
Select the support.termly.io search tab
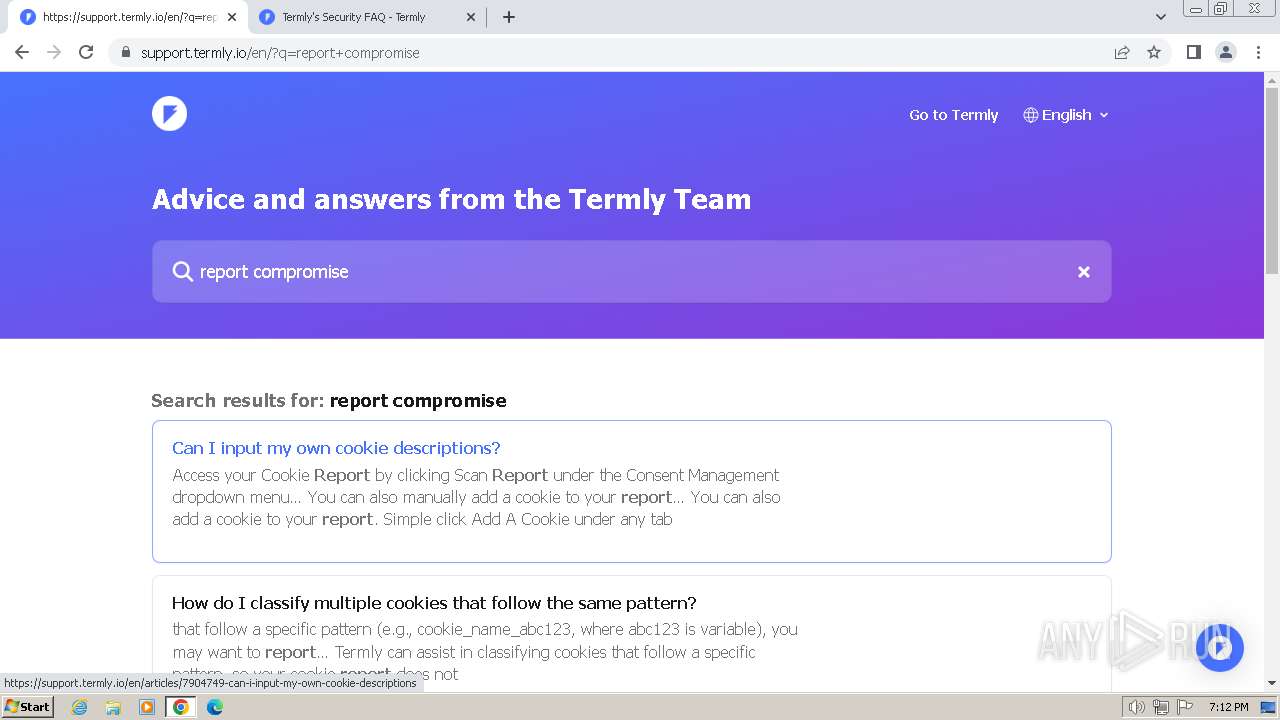[128, 17]
